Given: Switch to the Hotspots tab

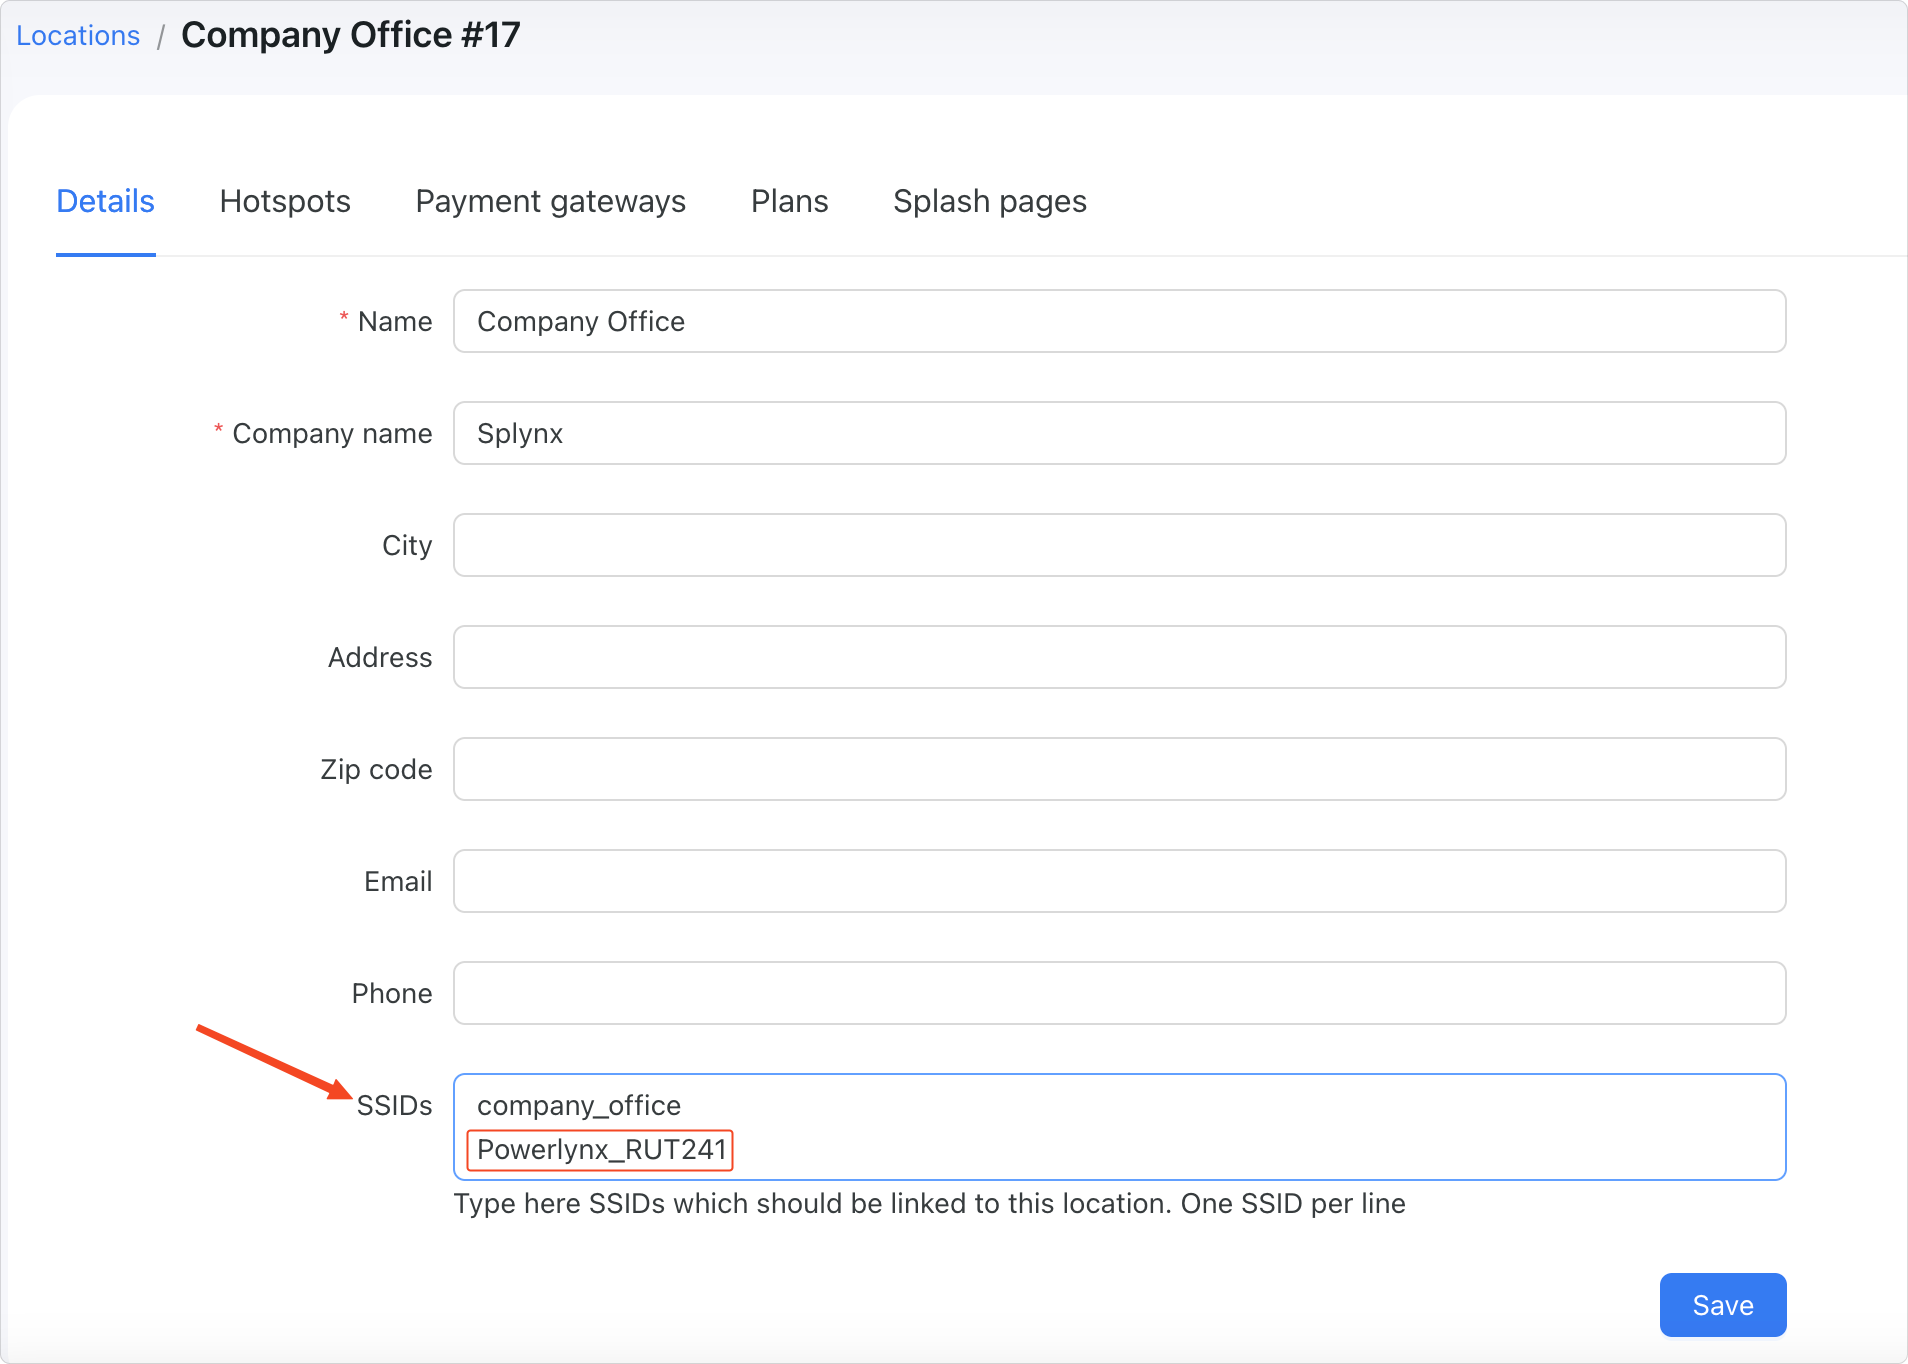Looking at the screenshot, I should 285,202.
